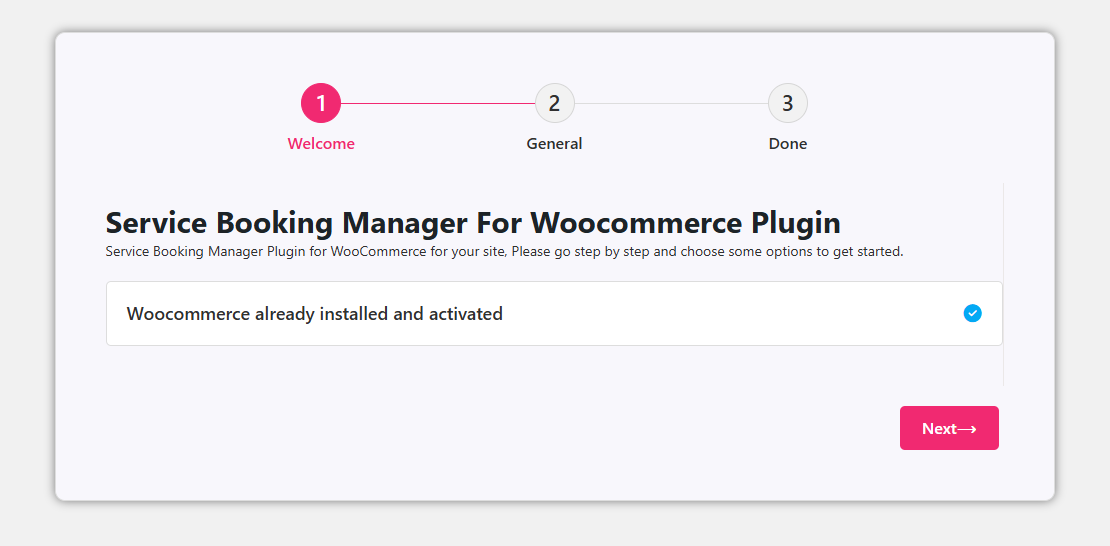Screen dimensions: 1110x546
Task: Click the Welcome step label
Action: [321, 144]
